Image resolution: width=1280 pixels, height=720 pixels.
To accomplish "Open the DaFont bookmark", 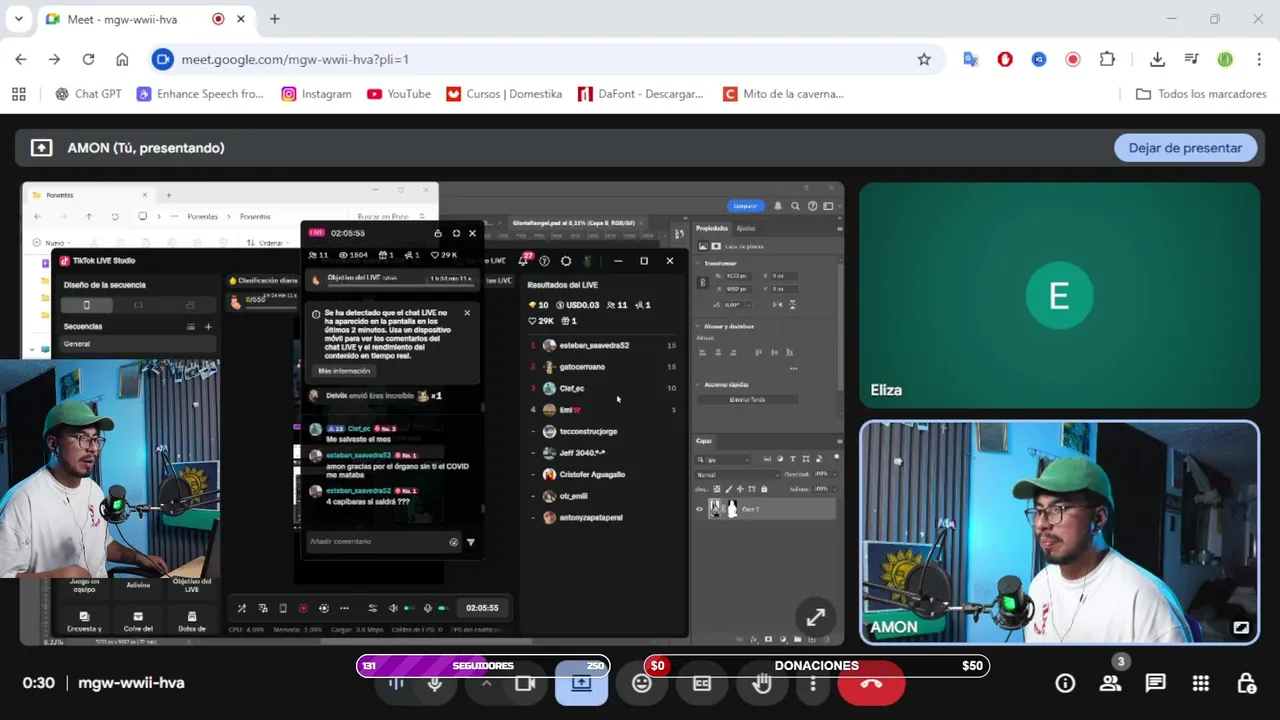I will (640, 94).
